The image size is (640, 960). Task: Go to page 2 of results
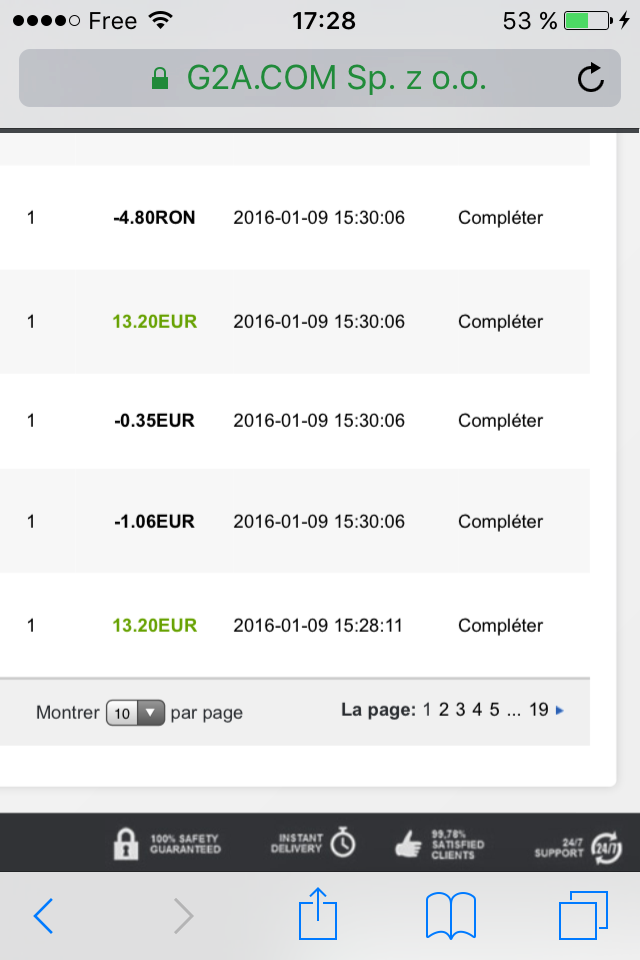pos(444,710)
